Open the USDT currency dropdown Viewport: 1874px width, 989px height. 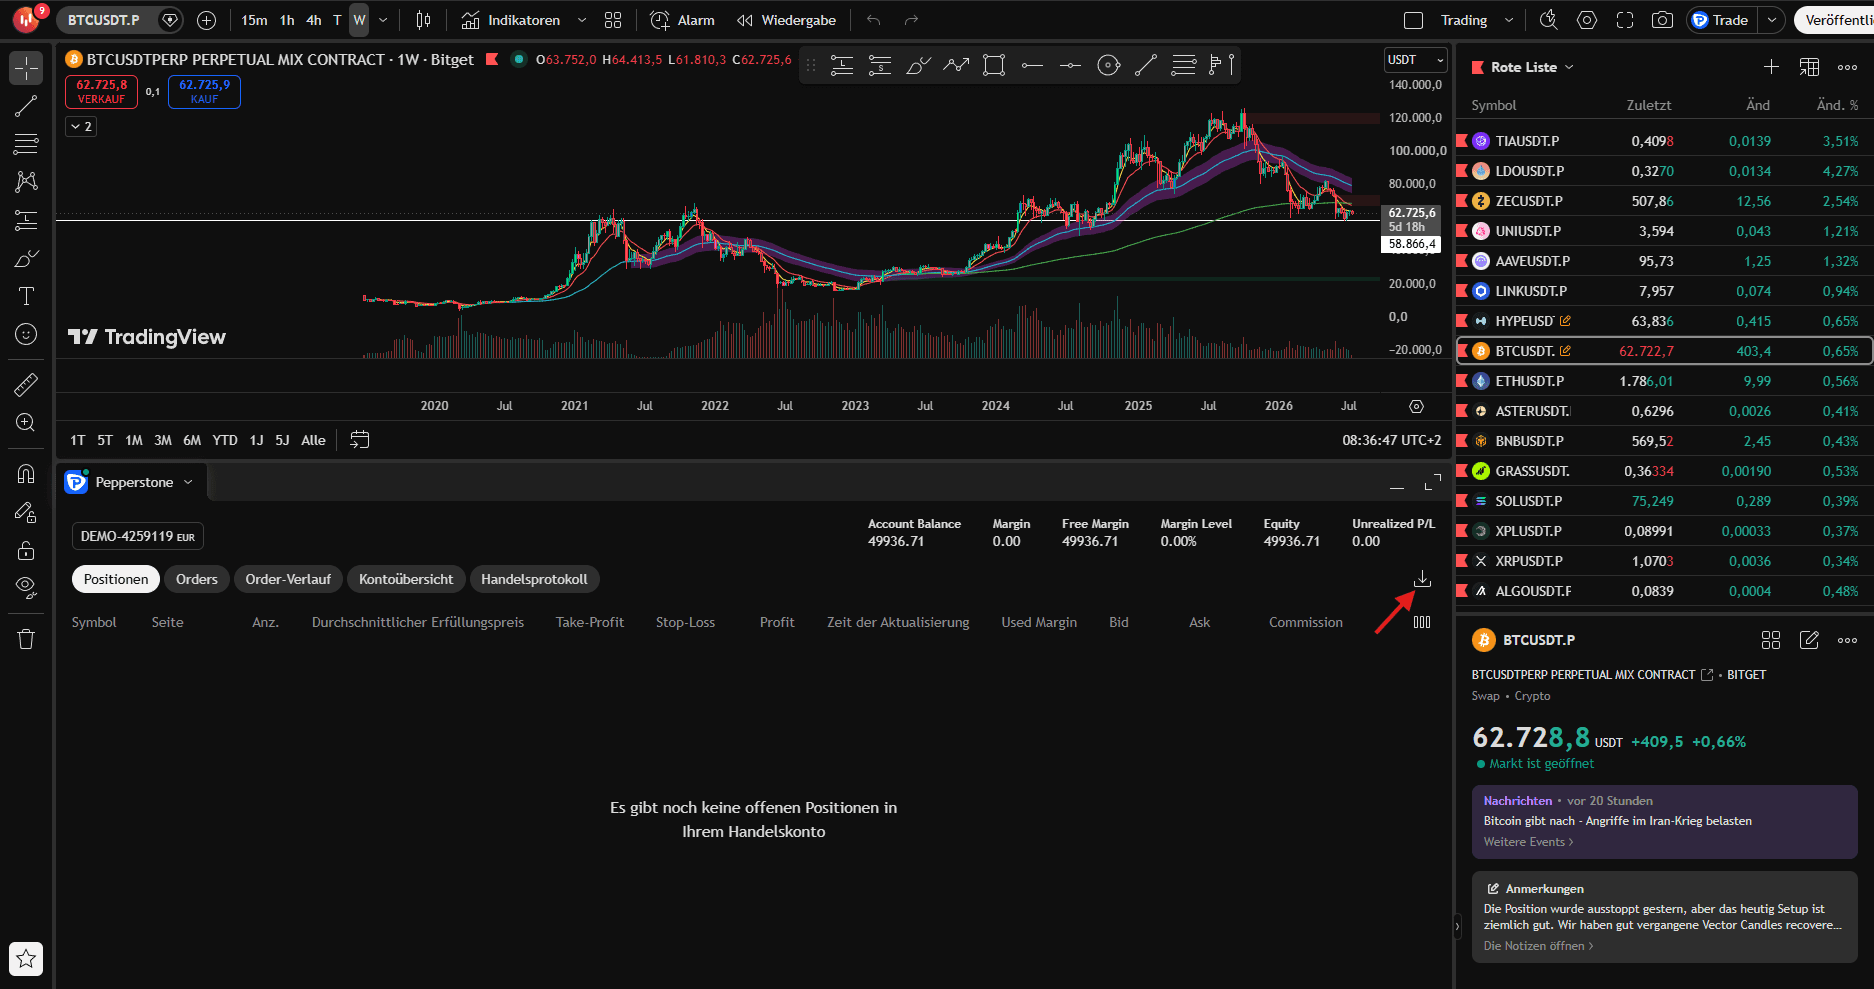pos(1414,60)
